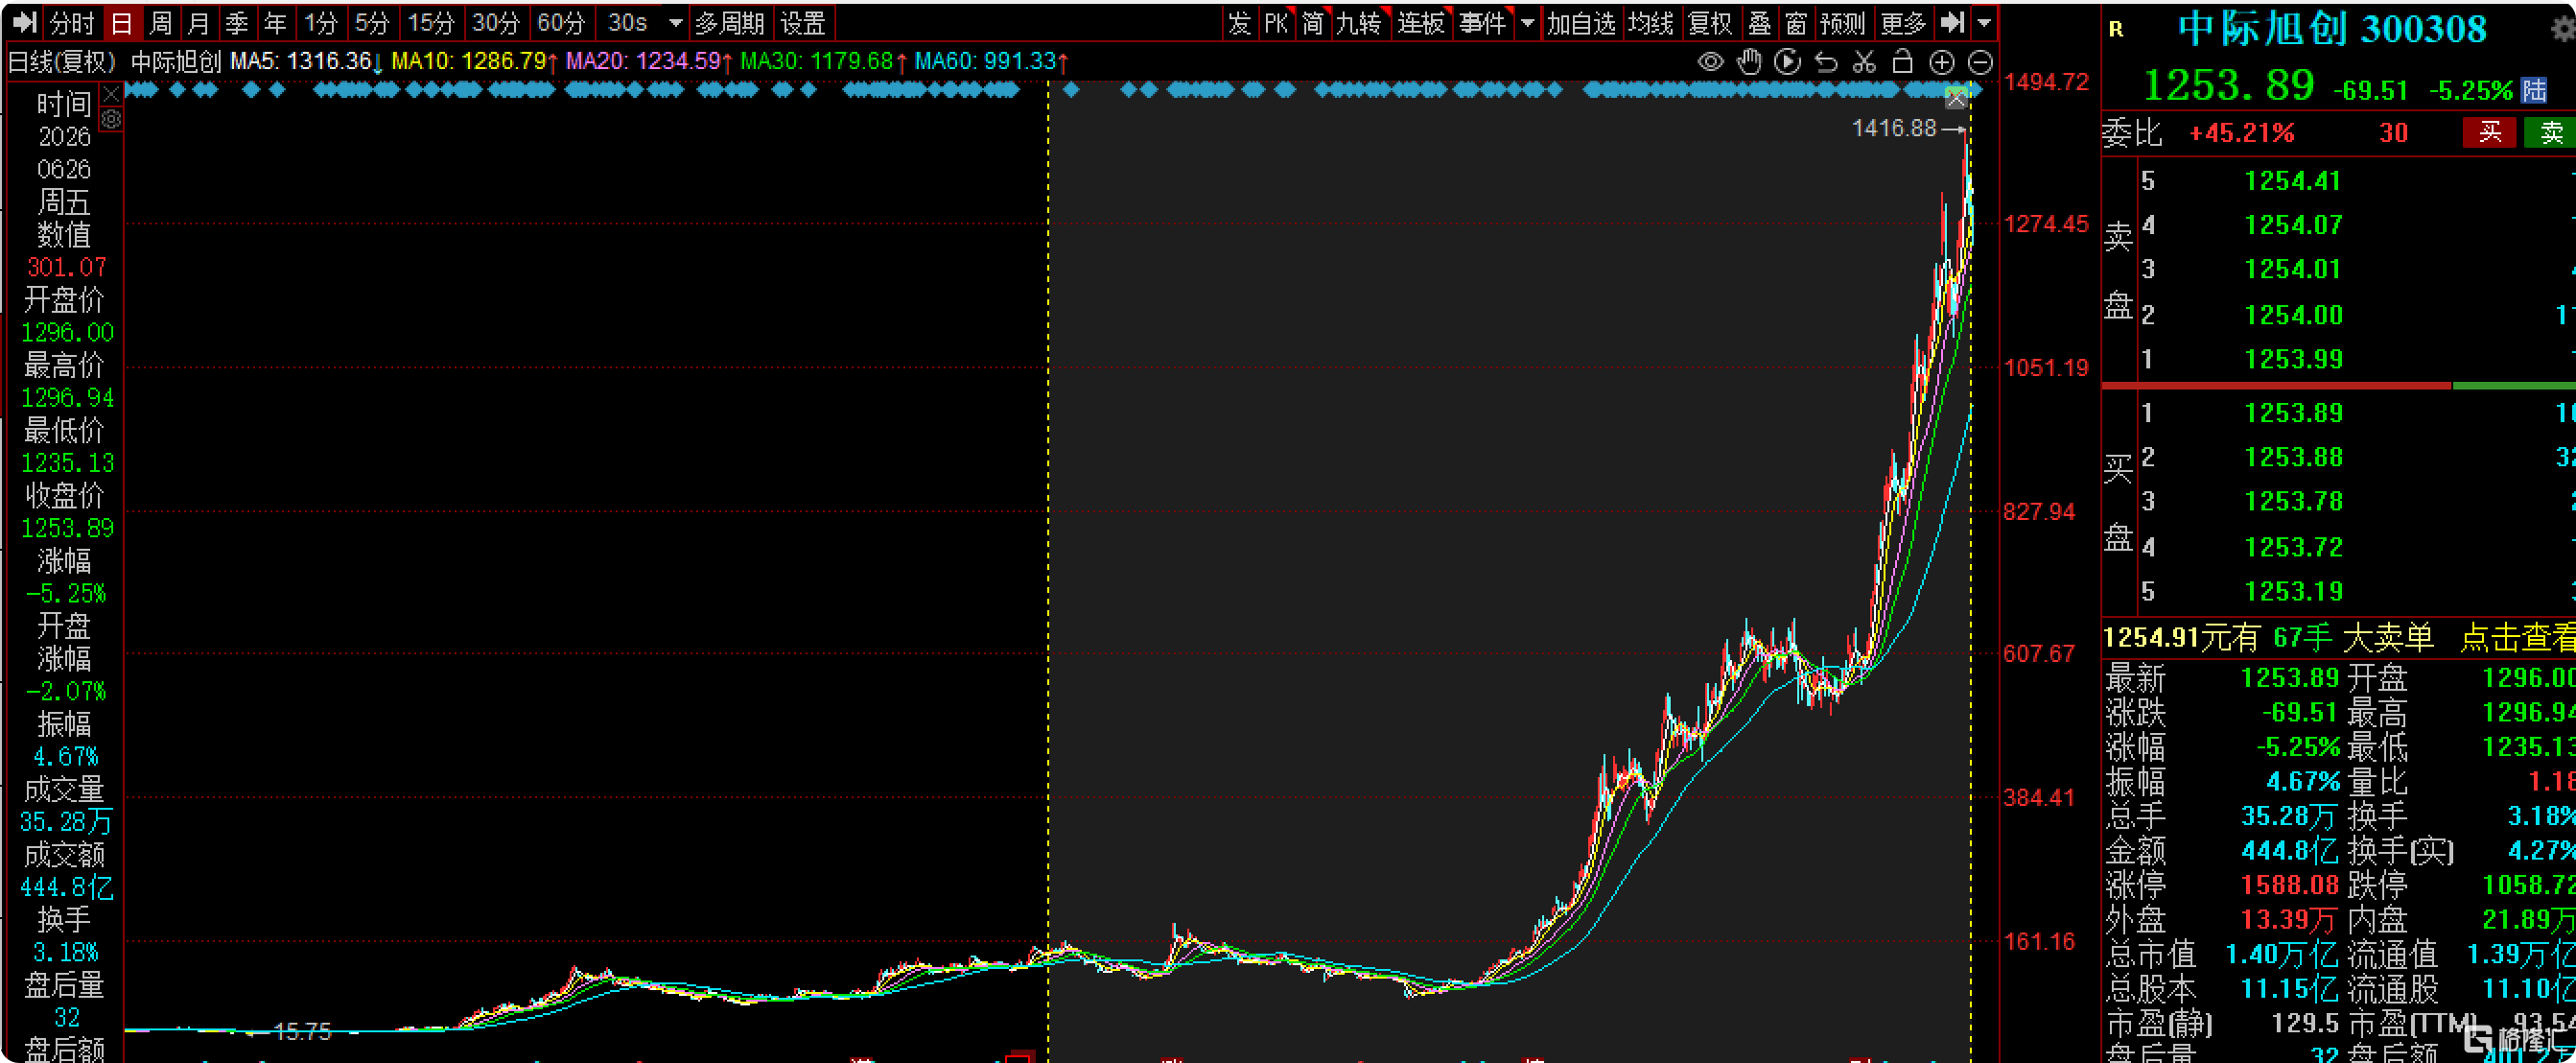Screen dimensions: 2576x1063
Task: Click sell level 5 price 1254.41
Action: pos(2293,181)
